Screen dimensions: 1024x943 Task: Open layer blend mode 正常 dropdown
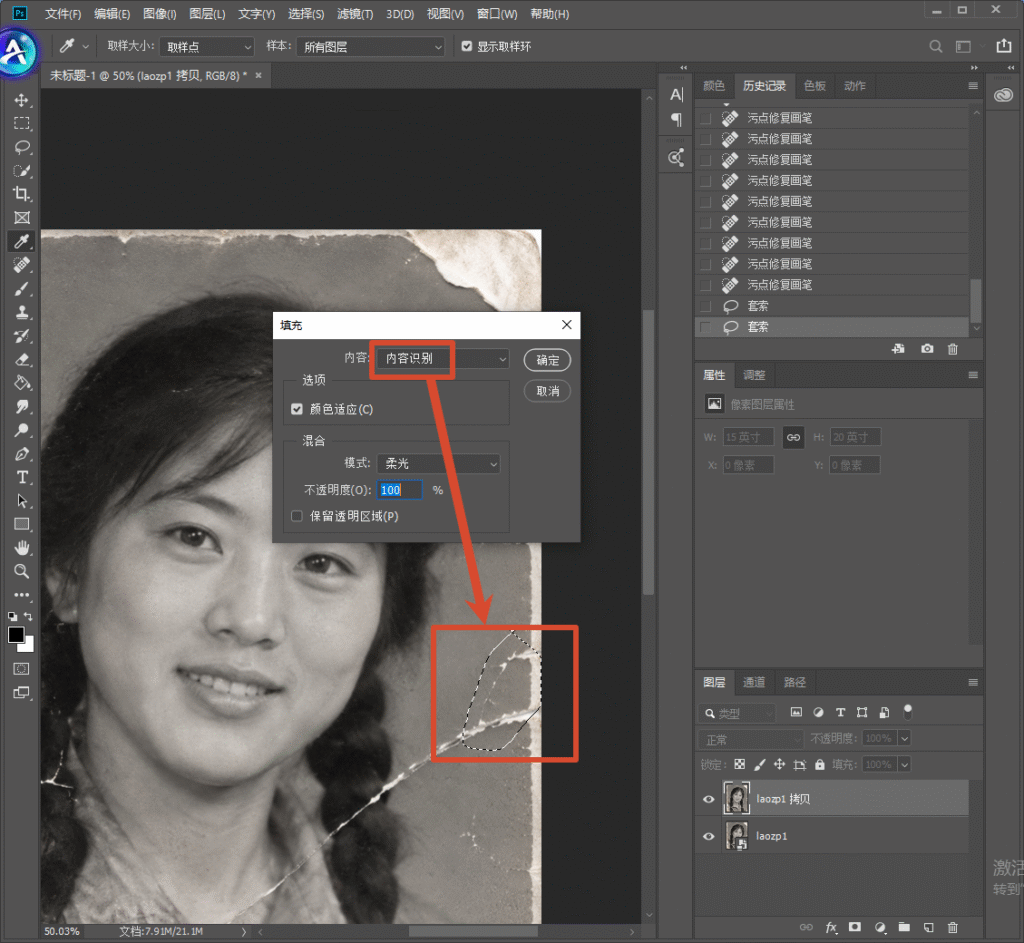coord(751,739)
